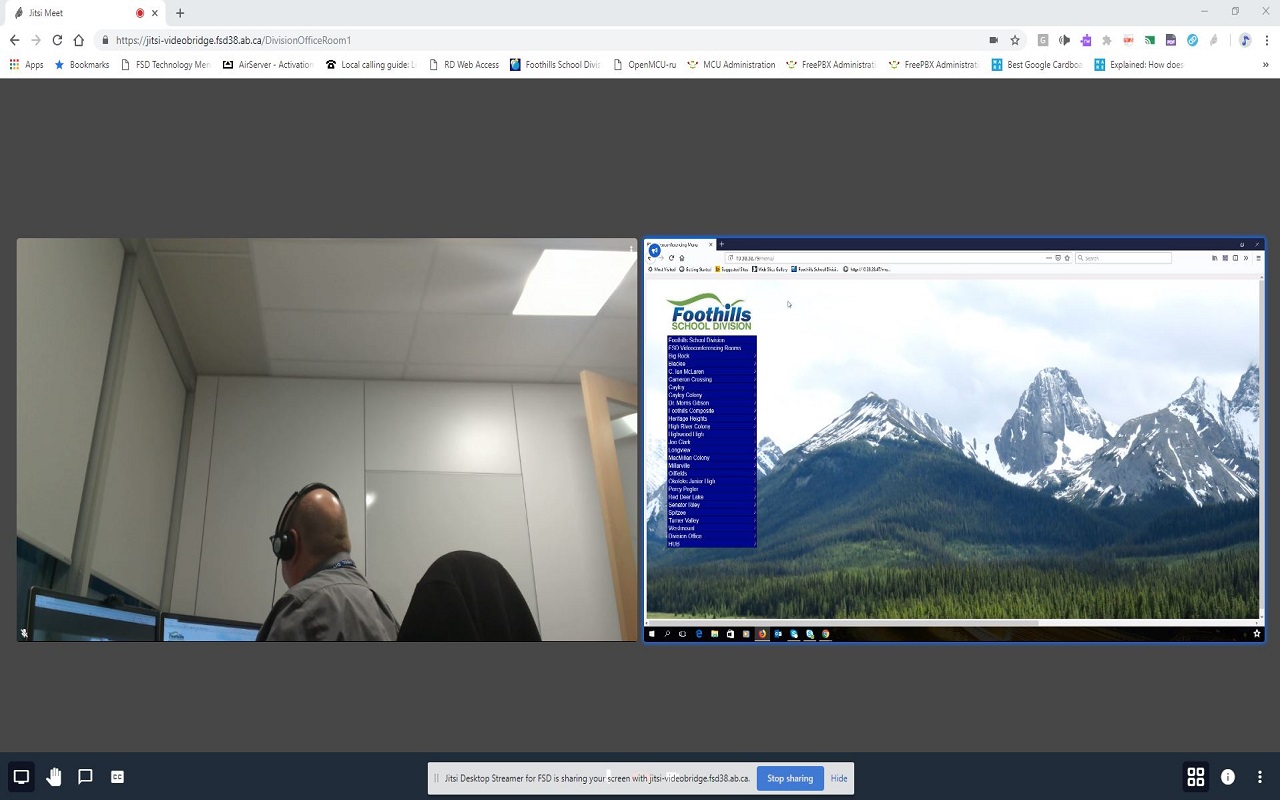This screenshot has width=1280, height=800.
Task: Toggle closed captions with the CC button
Action: click(117, 776)
